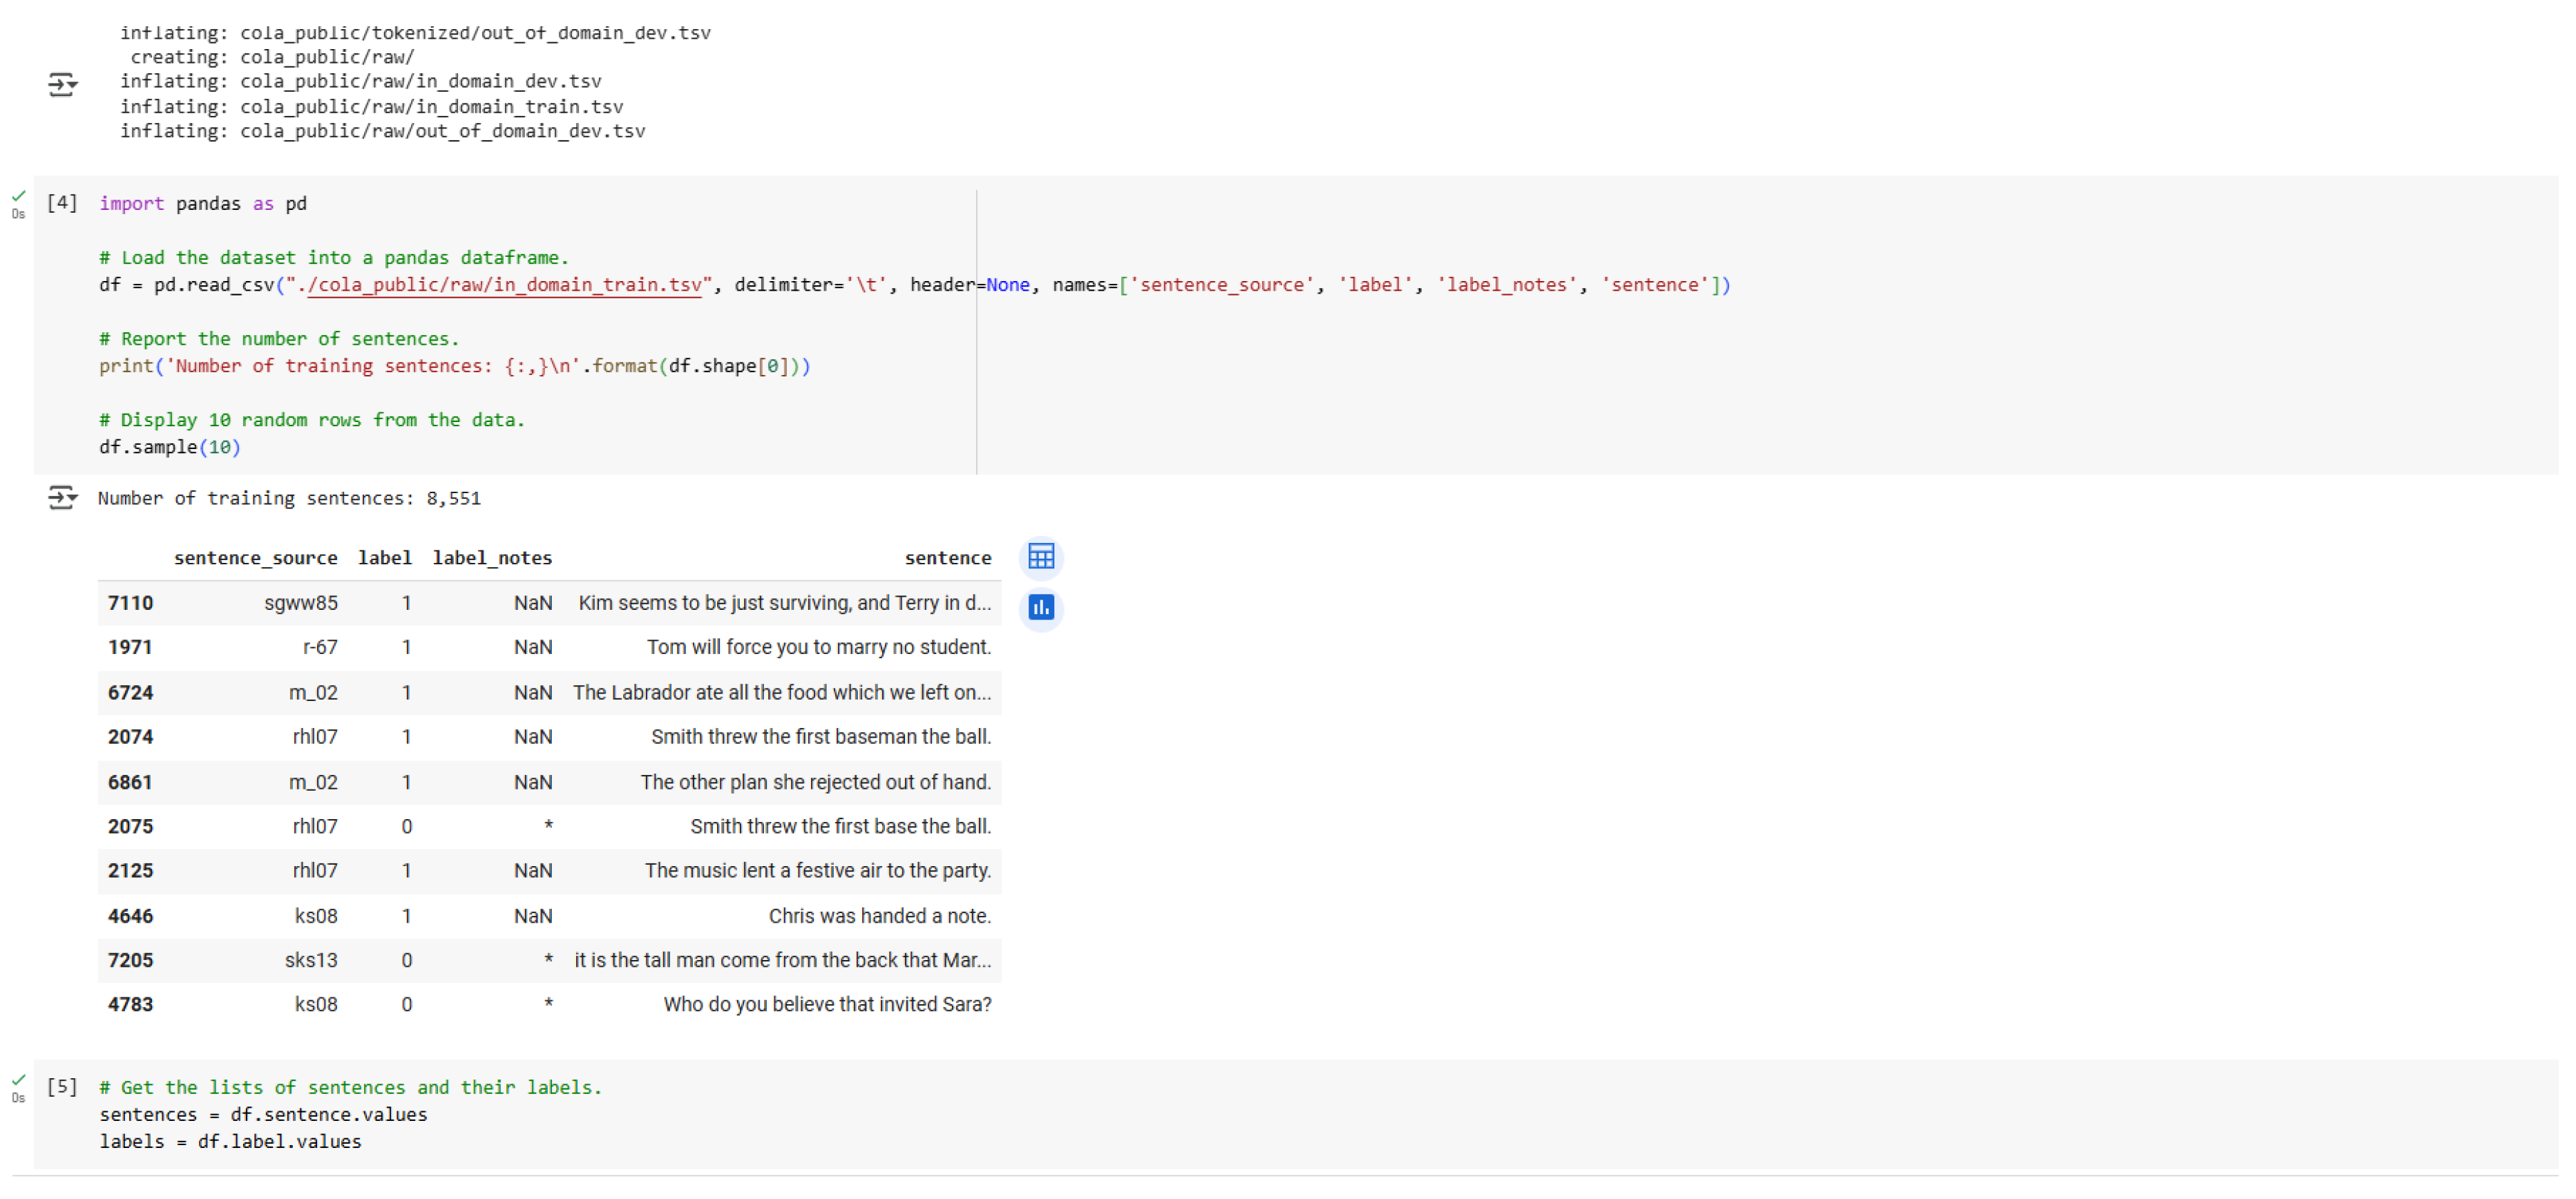Click execution count [4] to rerun the cell
This screenshot has width=2576, height=1199.
(x=63, y=203)
